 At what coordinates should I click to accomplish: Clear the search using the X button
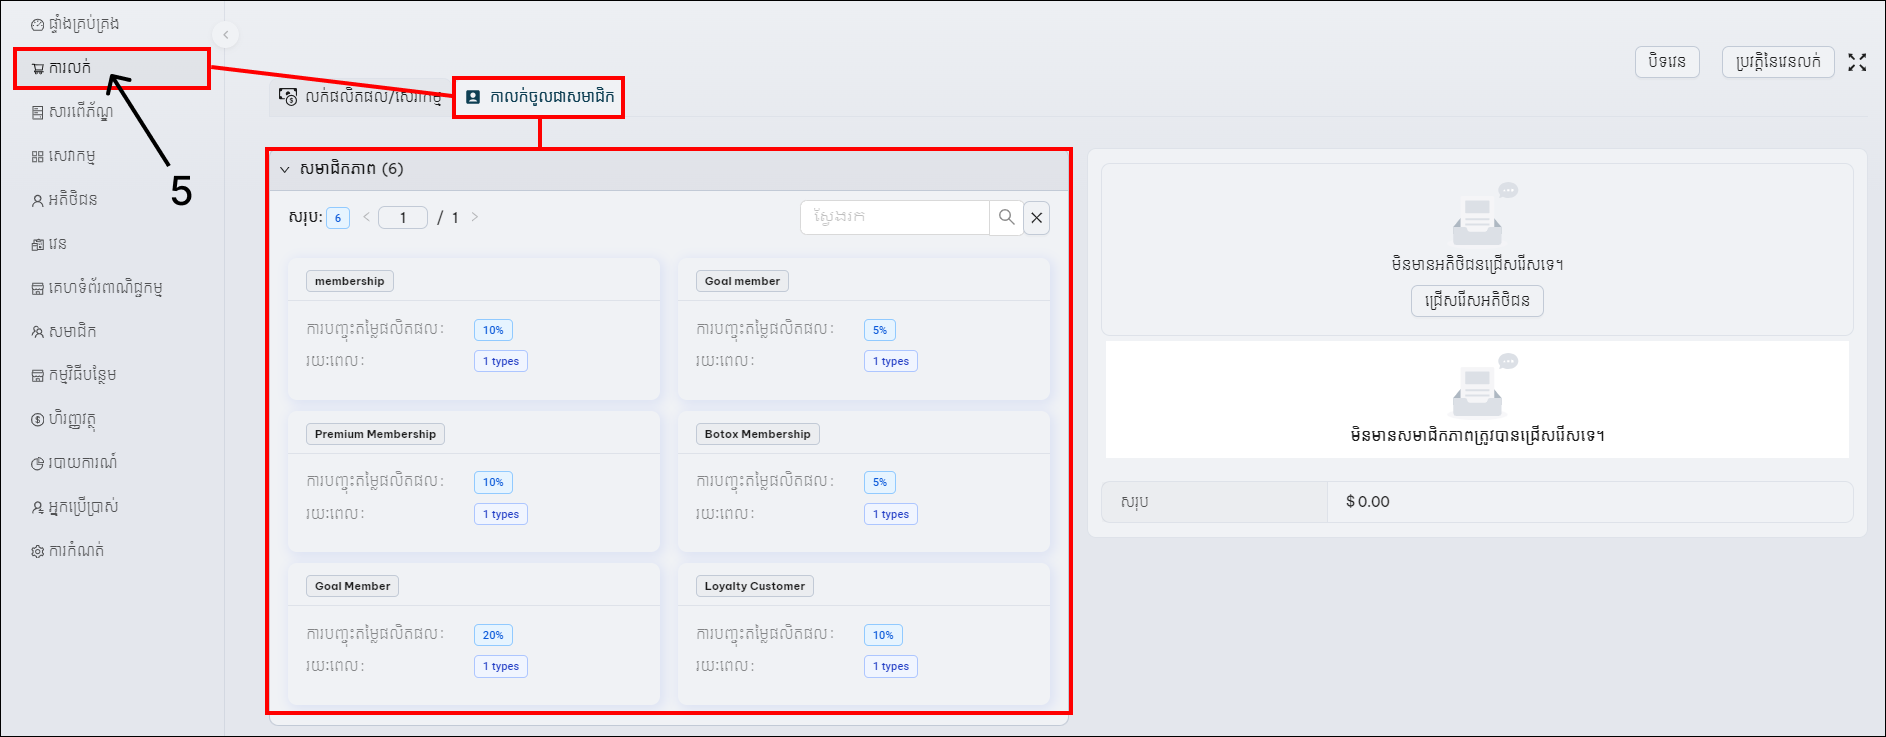(1037, 217)
